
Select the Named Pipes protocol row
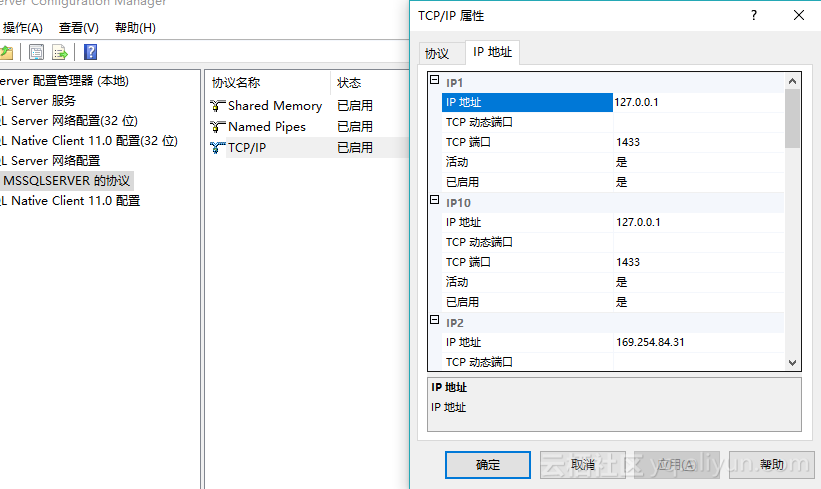pos(309,127)
